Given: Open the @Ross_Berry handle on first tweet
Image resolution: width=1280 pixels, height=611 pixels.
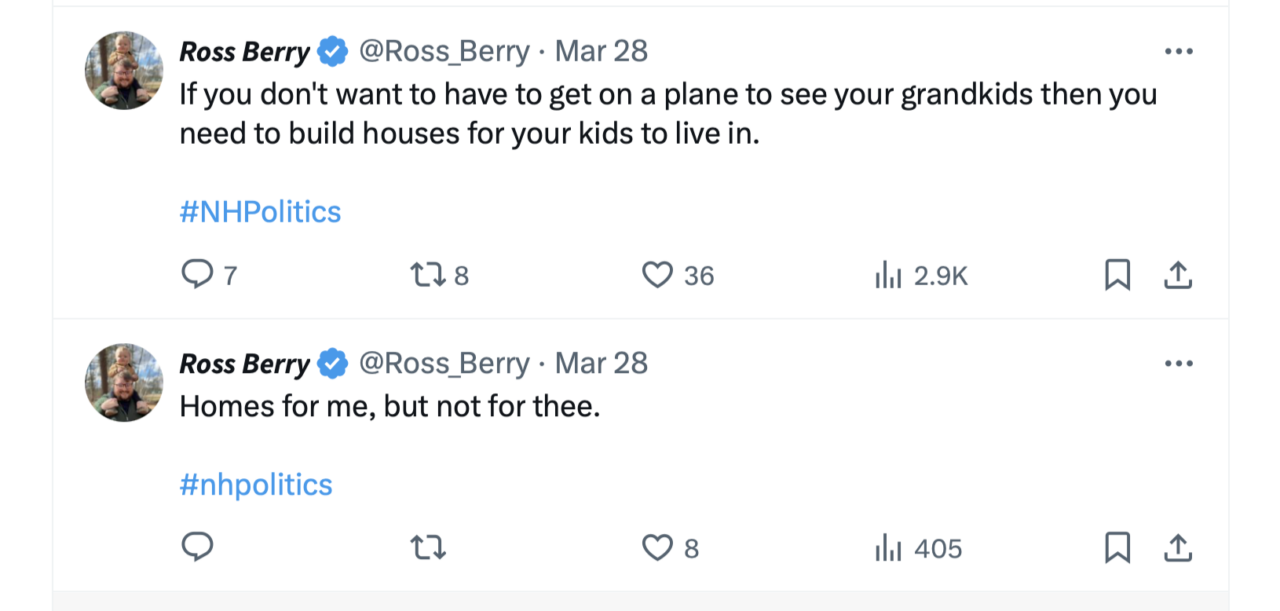Looking at the screenshot, I should click(443, 51).
